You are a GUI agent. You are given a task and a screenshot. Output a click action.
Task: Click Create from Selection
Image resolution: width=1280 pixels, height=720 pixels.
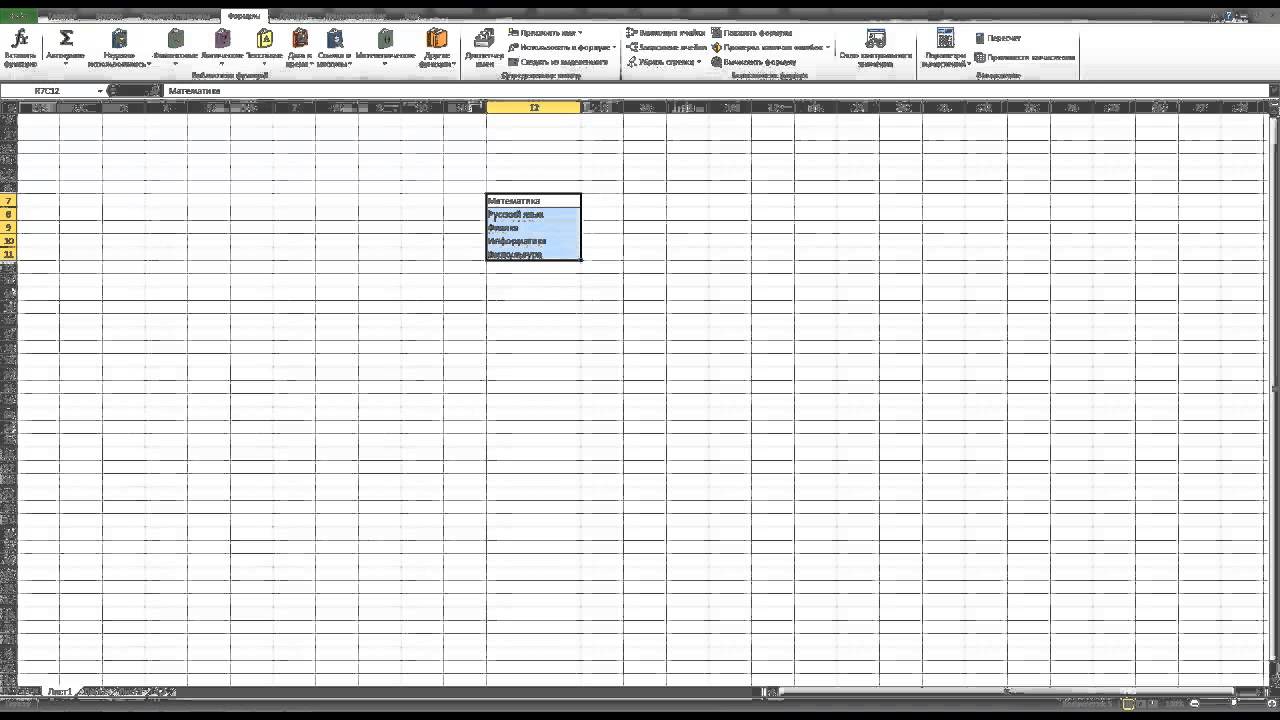(x=558, y=62)
